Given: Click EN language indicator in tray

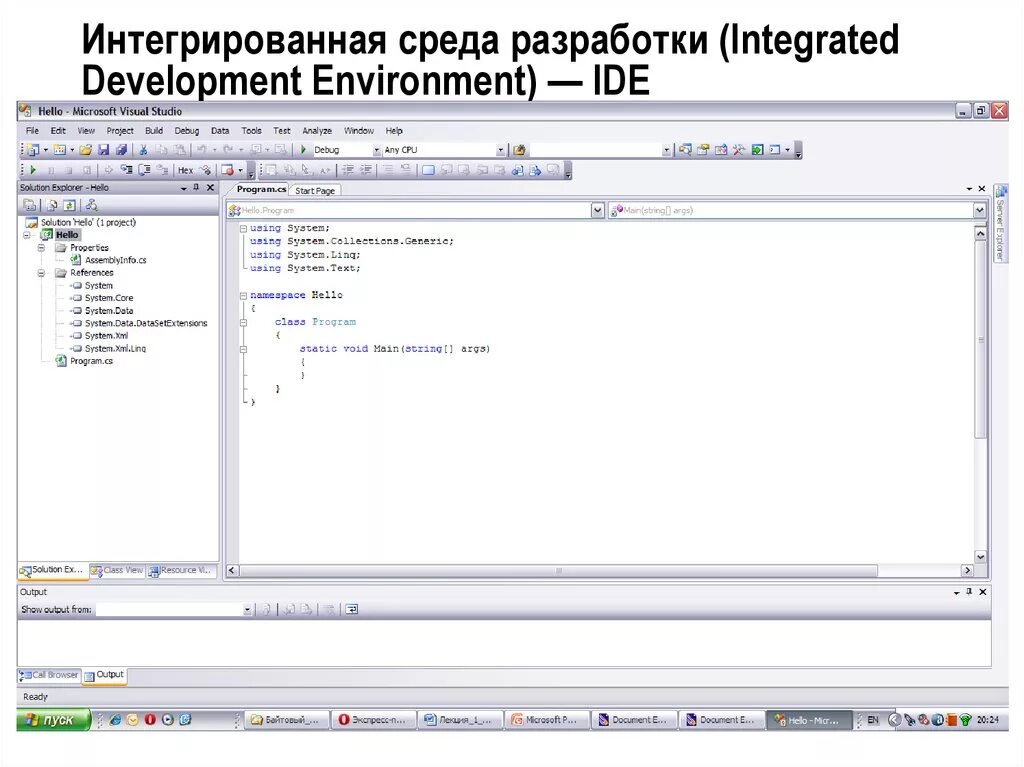Looking at the screenshot, I should pos(872,720).
